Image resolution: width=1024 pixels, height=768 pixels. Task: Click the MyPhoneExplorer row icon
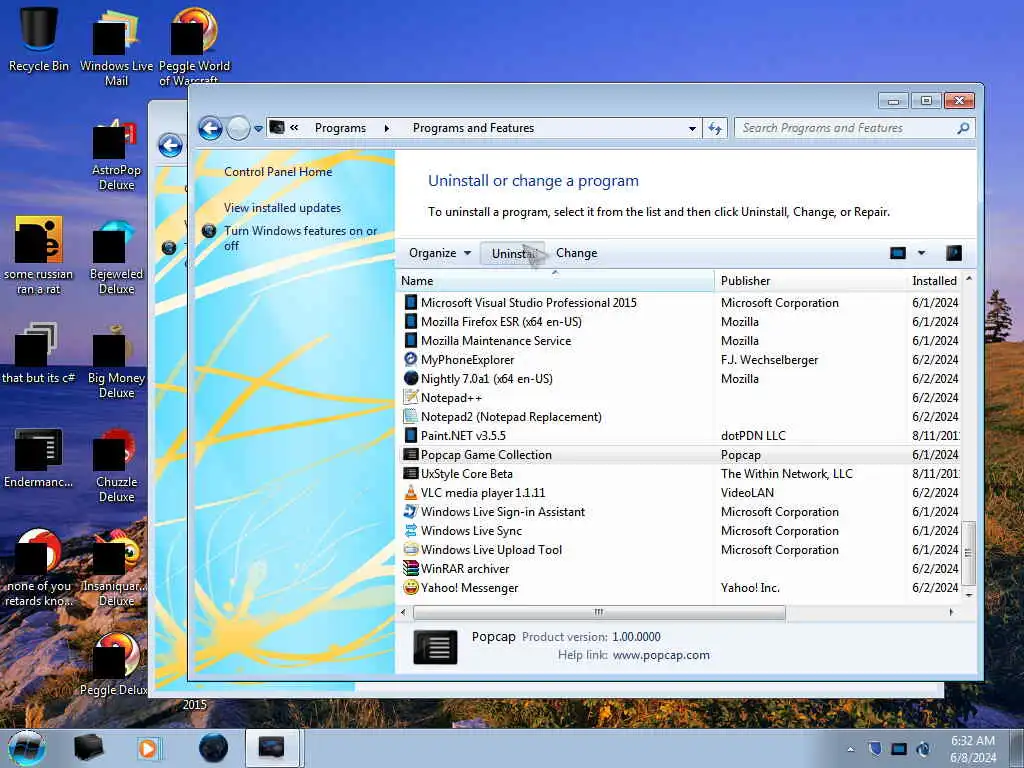[x=410, y=359]
